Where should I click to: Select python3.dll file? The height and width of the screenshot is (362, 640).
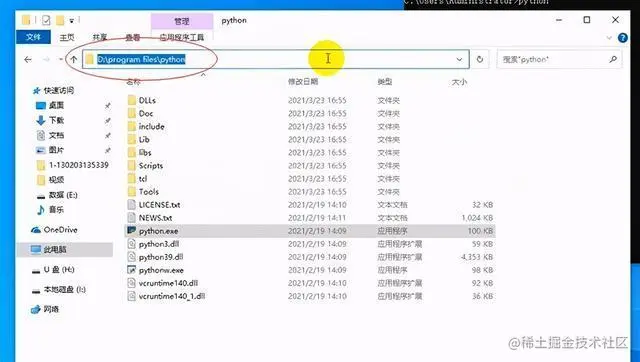click(159, 244)
